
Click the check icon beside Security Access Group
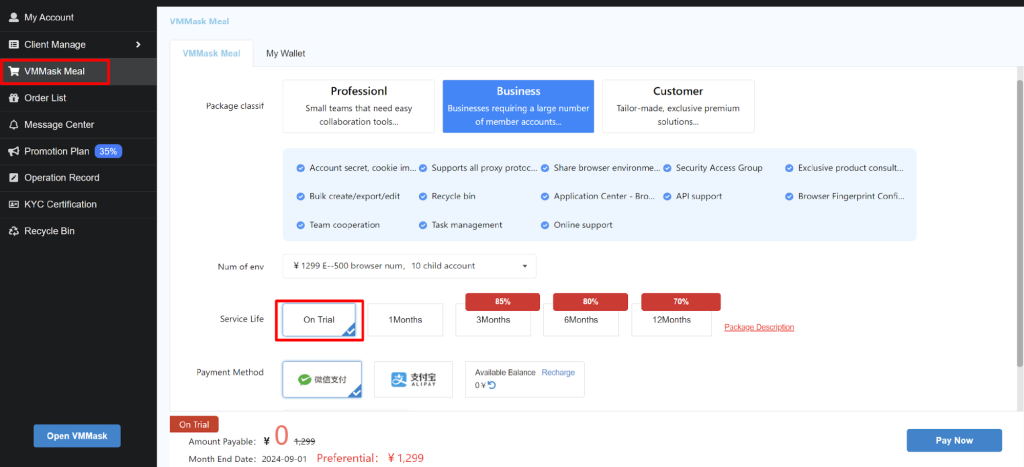[667, 168]
